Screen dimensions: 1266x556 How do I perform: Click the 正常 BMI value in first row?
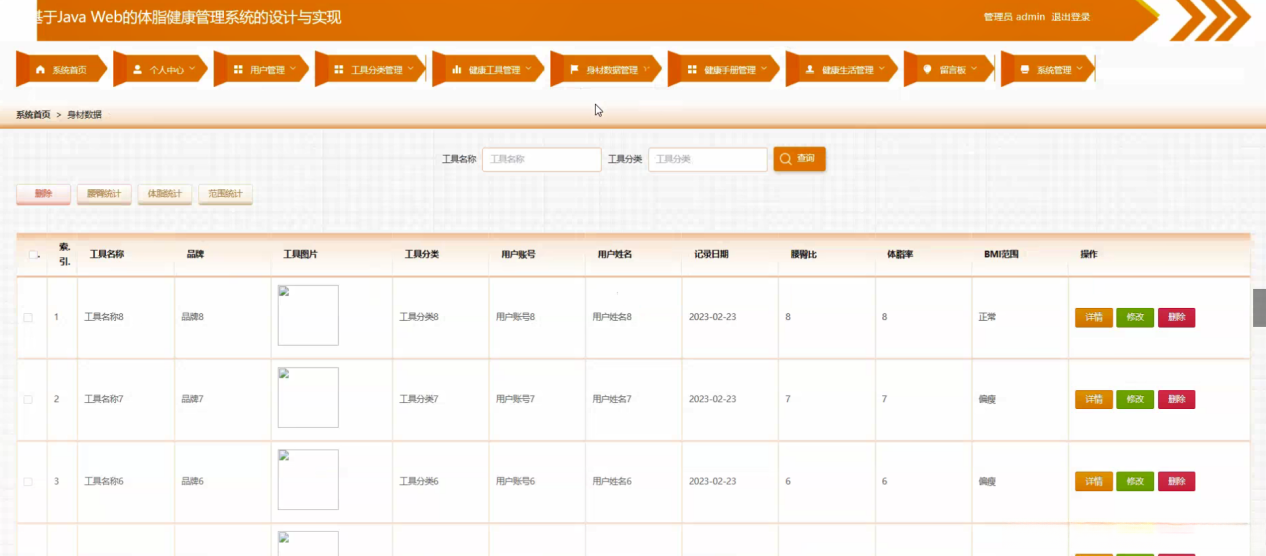[x=987, y=317]
